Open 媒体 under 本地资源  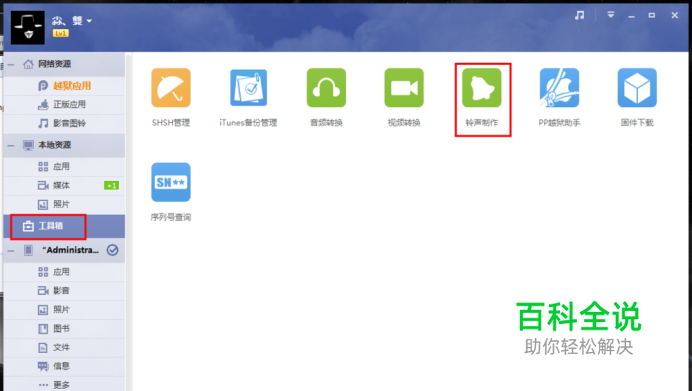[64, 185]
